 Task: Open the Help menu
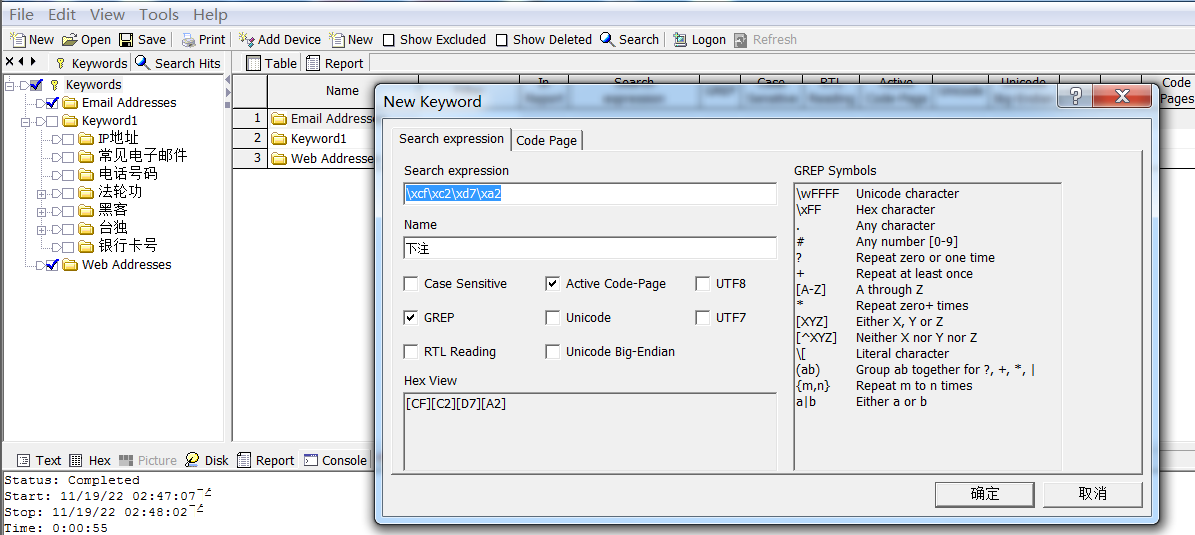pyautogui.click(x=210, y=14)
